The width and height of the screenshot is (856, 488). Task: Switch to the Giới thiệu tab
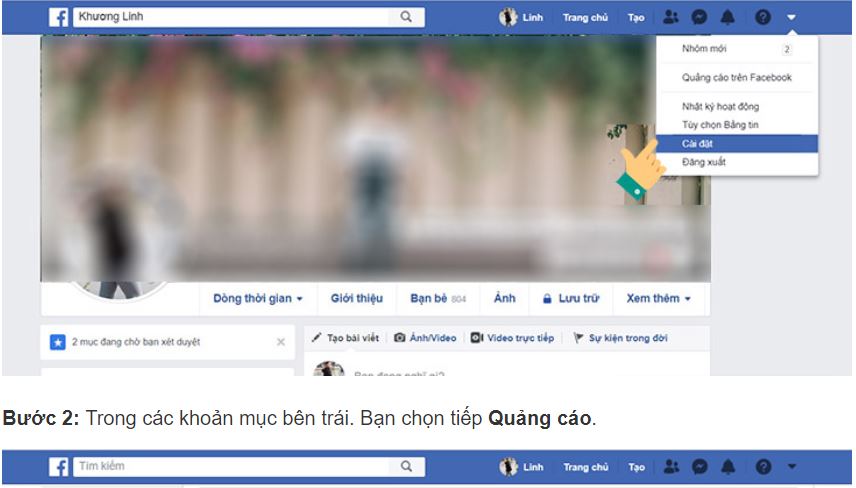point(356,299)
